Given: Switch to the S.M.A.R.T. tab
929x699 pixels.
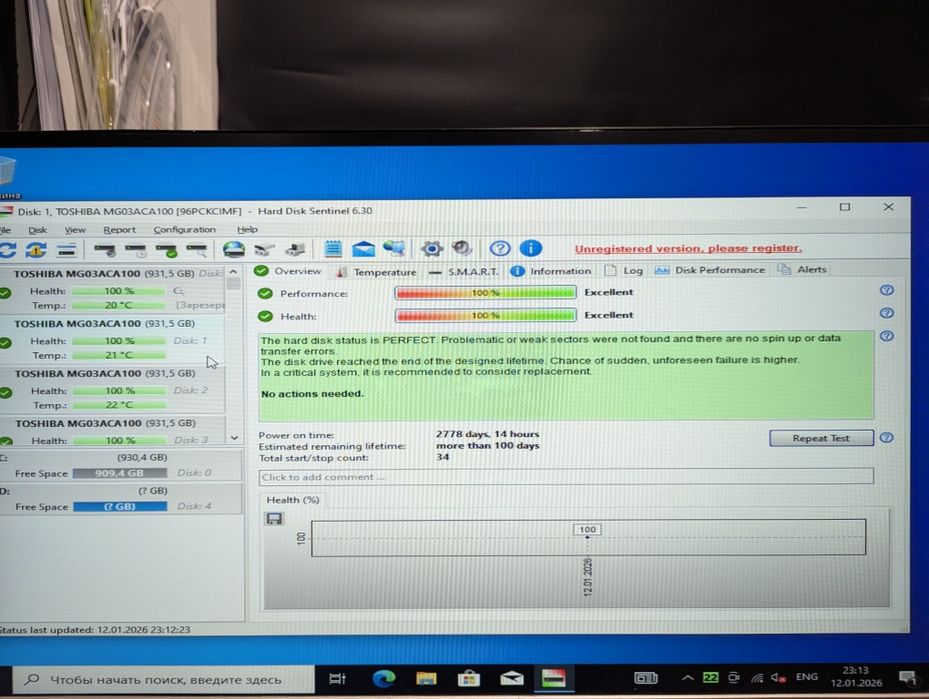Looking at the screenshot, I should 464,271.
